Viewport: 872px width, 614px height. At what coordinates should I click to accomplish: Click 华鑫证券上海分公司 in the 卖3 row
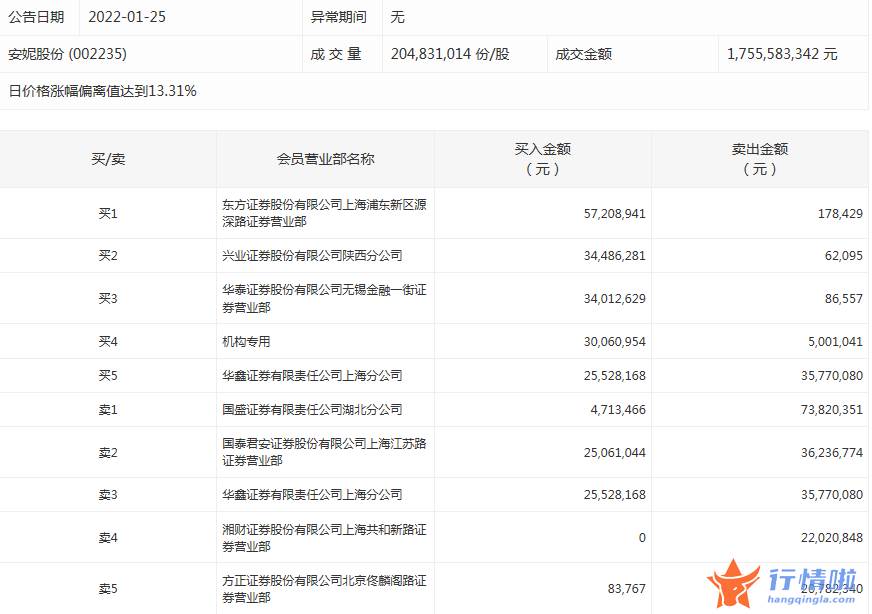tap(312, 495)
